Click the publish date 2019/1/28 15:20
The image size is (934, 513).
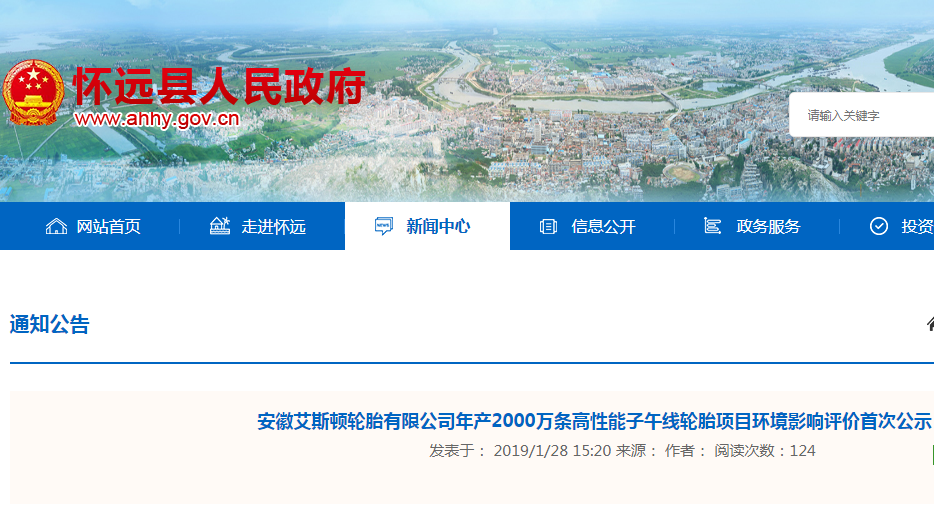552,450
